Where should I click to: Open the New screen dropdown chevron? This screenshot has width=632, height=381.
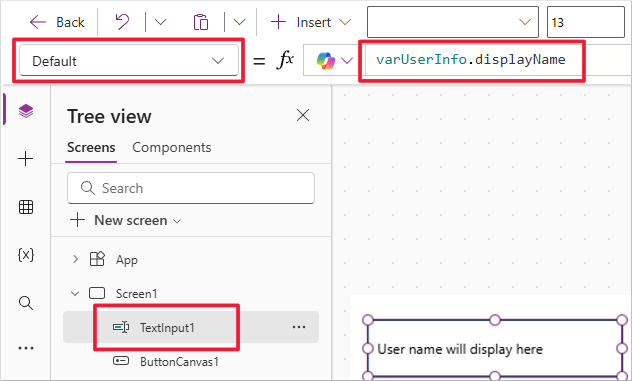177,221
